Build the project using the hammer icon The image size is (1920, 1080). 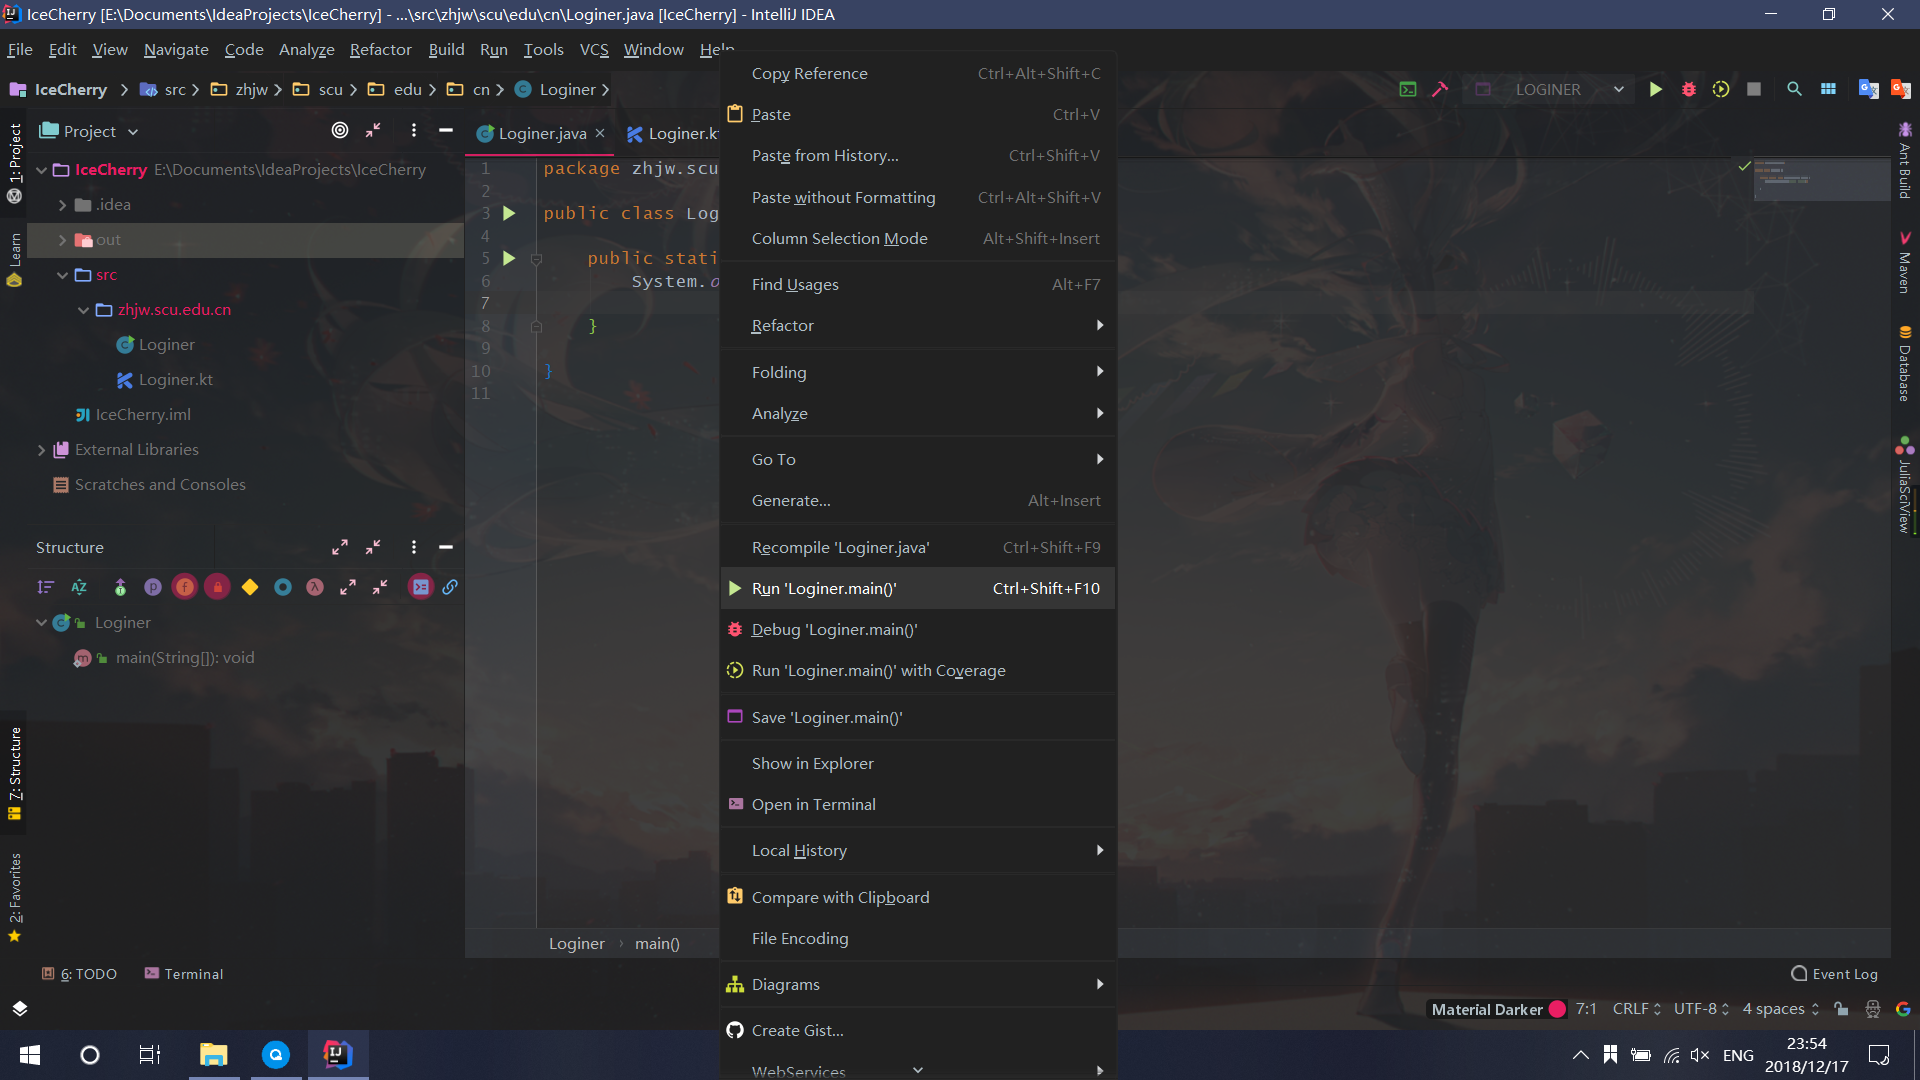pos(1441,89)
